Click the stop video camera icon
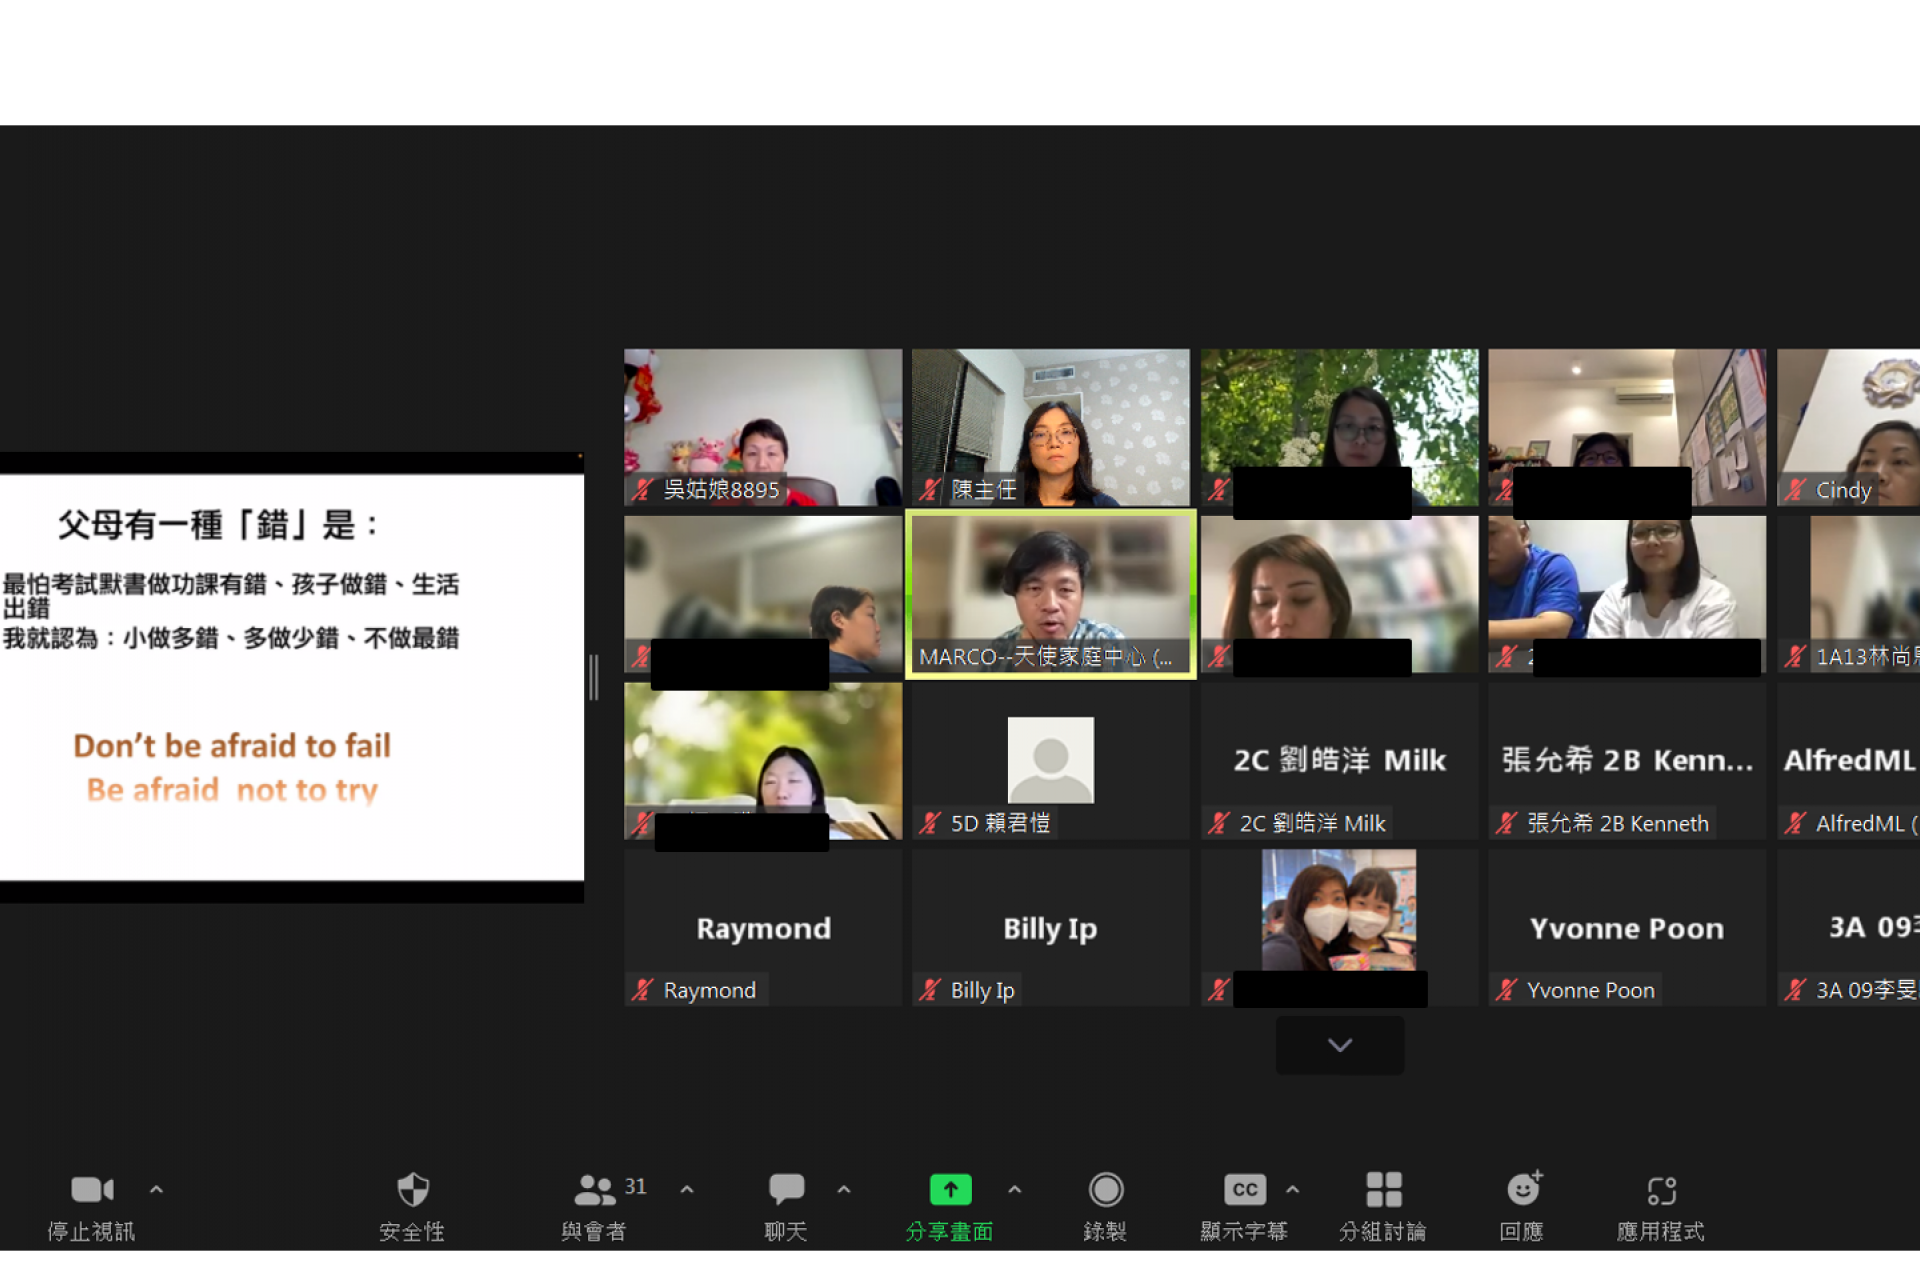The height and width of the screenshot is (1280, 1920). [x=92, y=1189]
